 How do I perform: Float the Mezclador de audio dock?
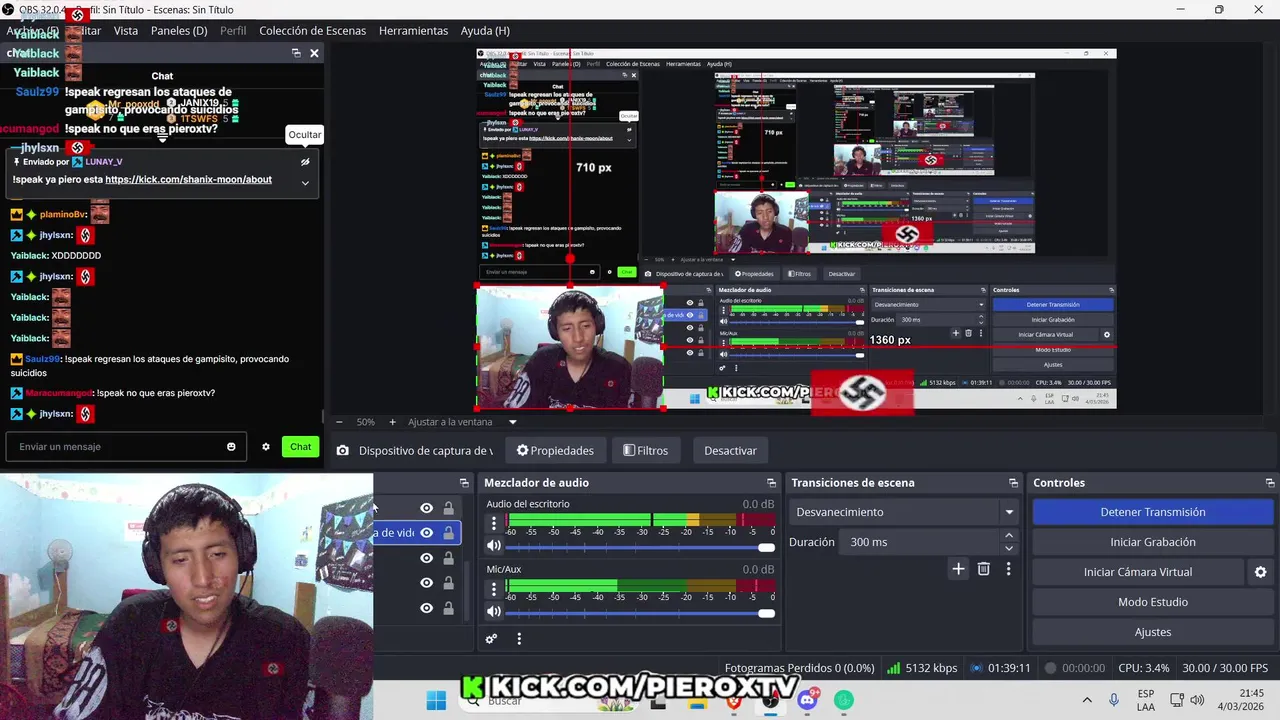tap(771, 483)
